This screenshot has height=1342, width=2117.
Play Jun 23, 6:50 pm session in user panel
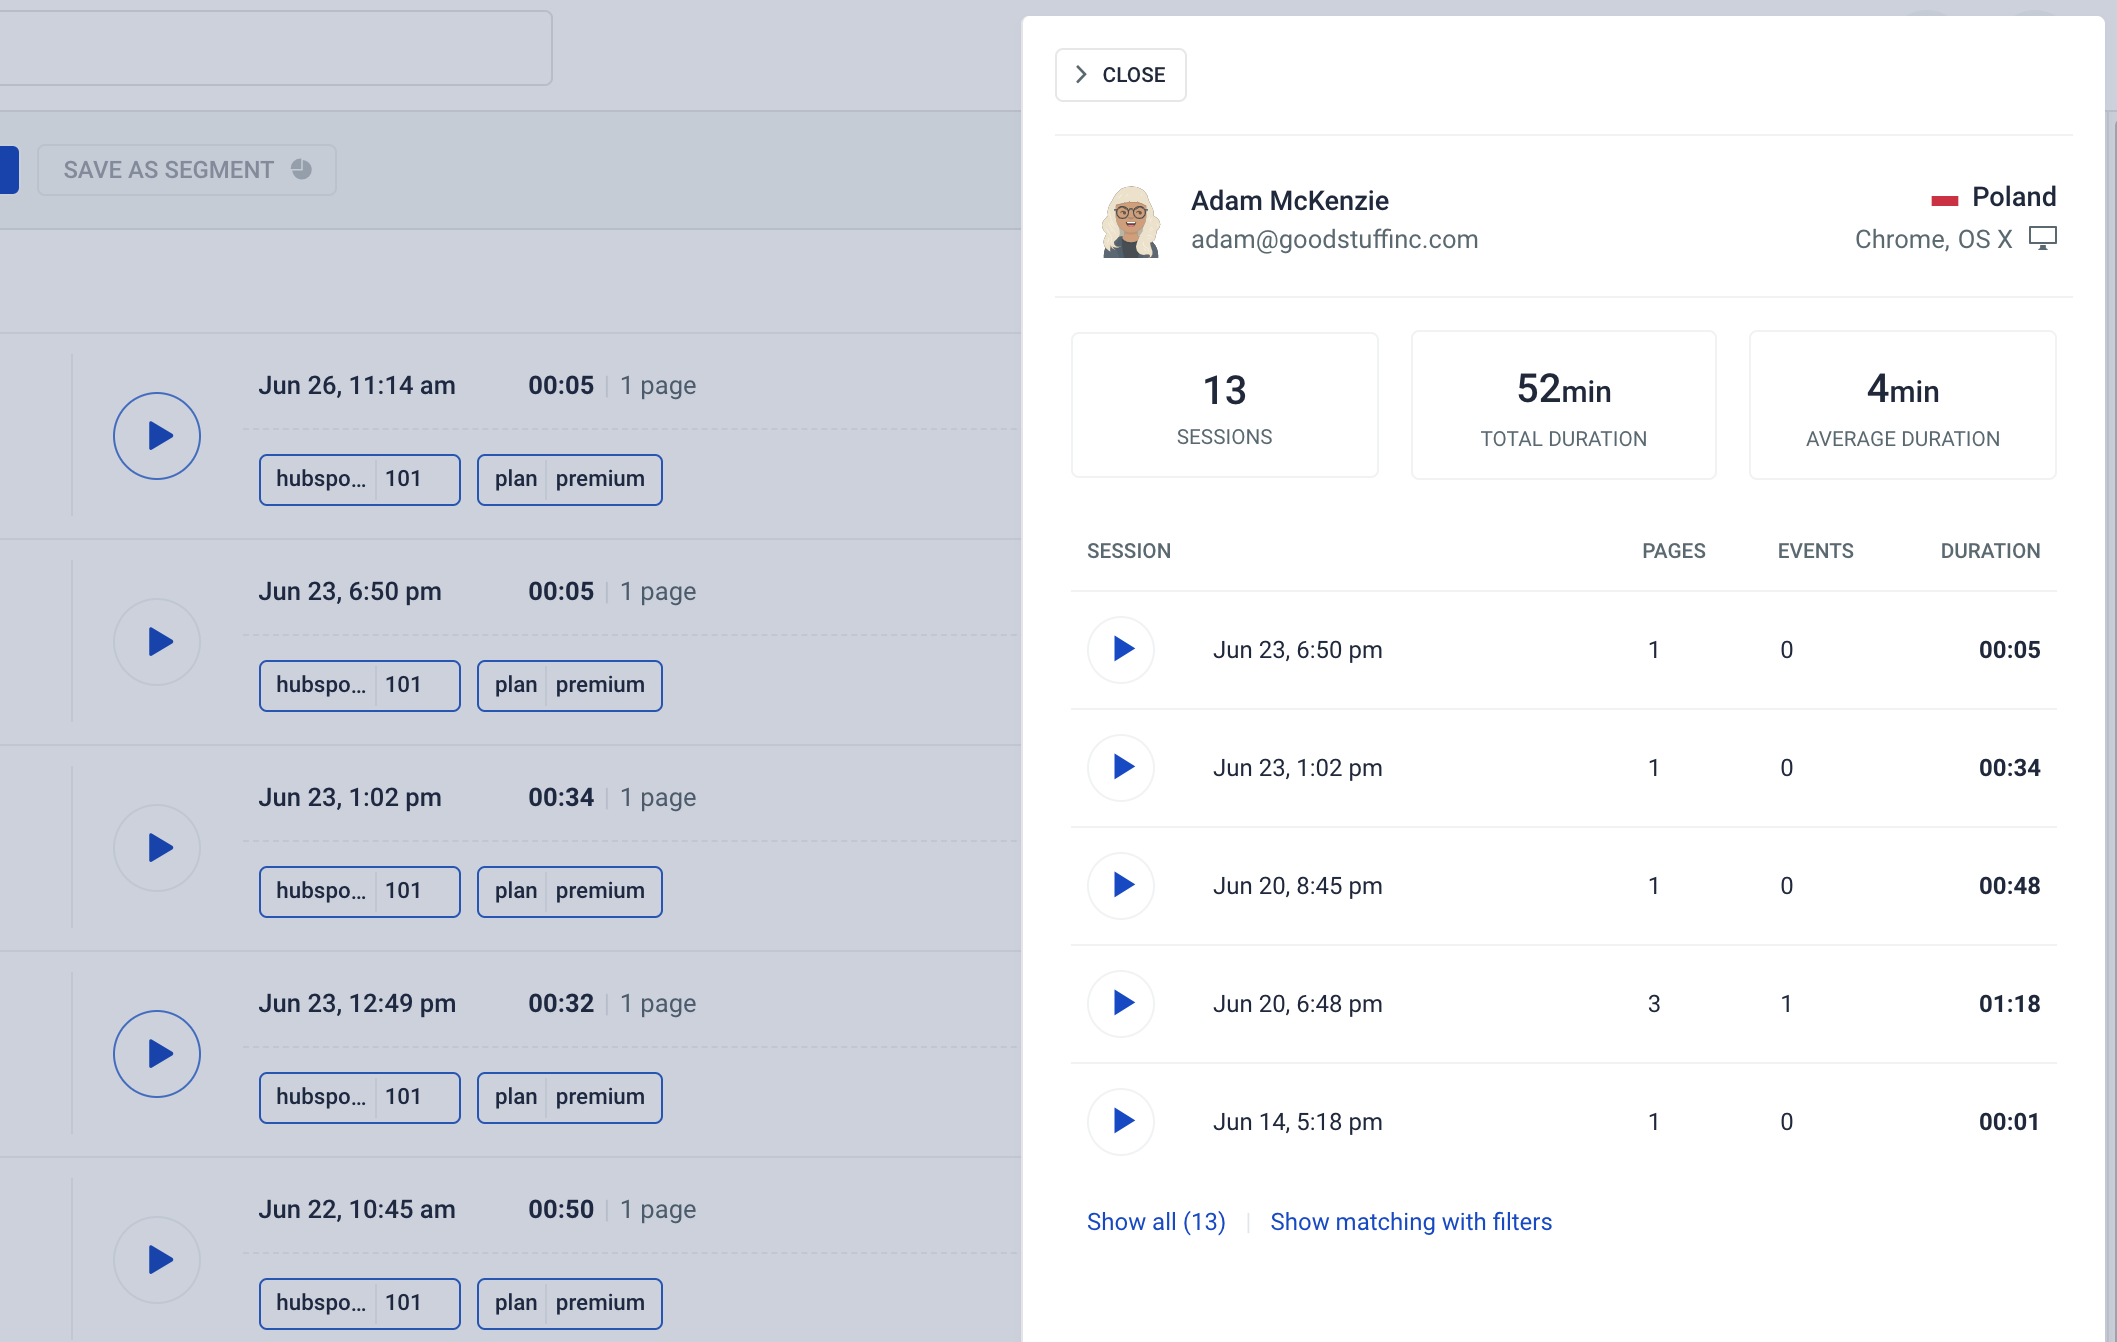pyautogui.click(x=1121, y=650)
